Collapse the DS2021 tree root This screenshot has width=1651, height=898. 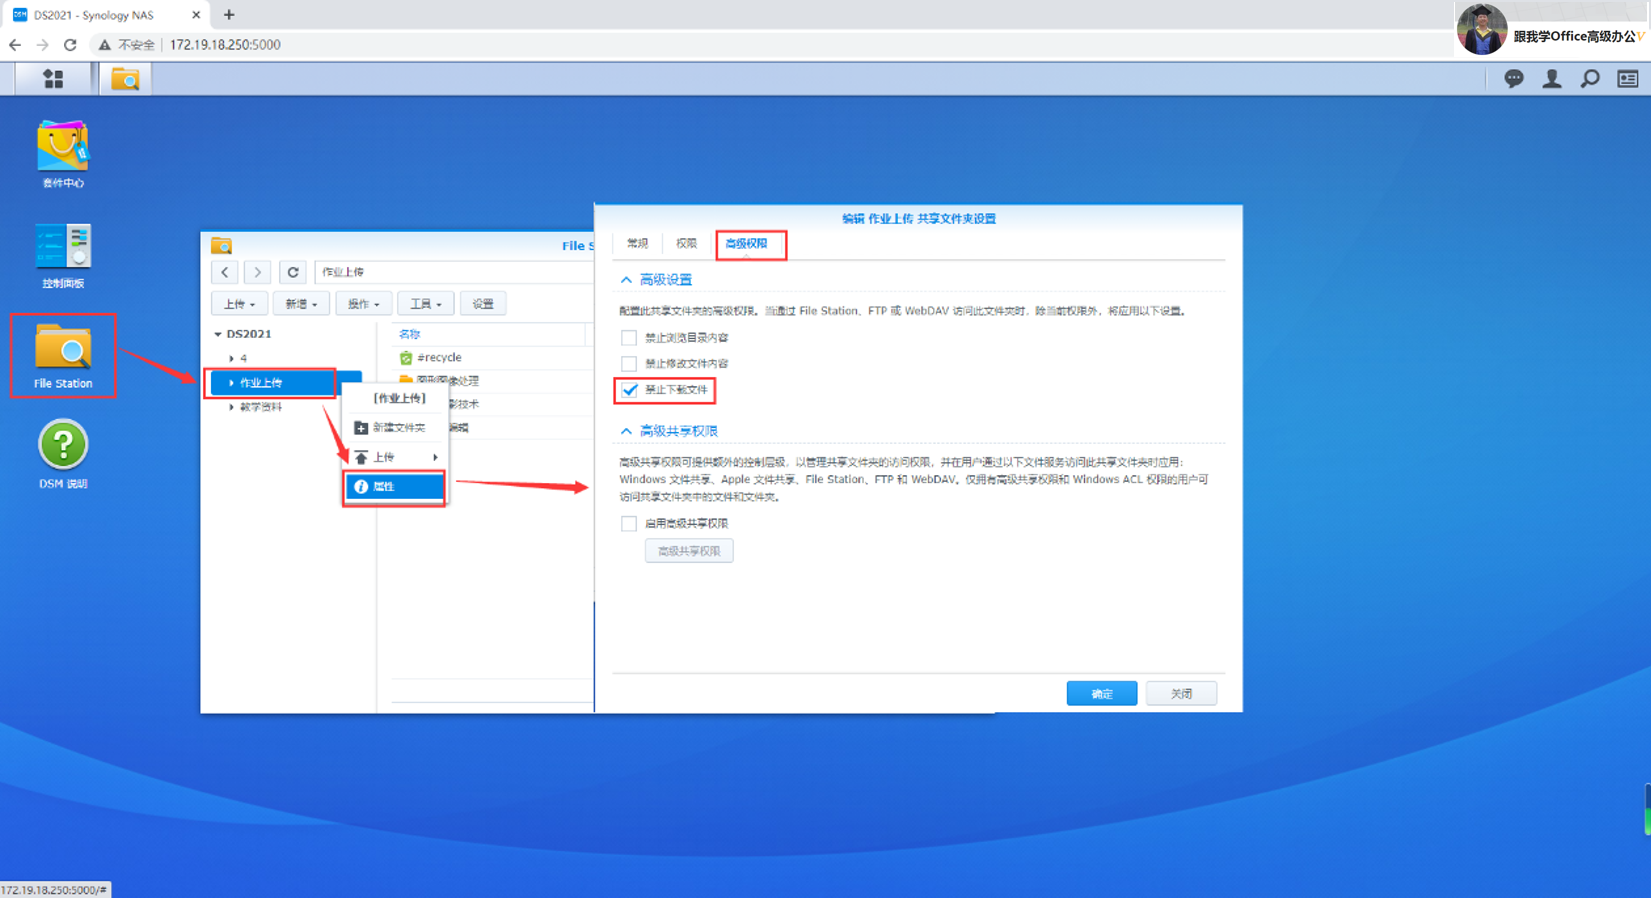(218, 334)
